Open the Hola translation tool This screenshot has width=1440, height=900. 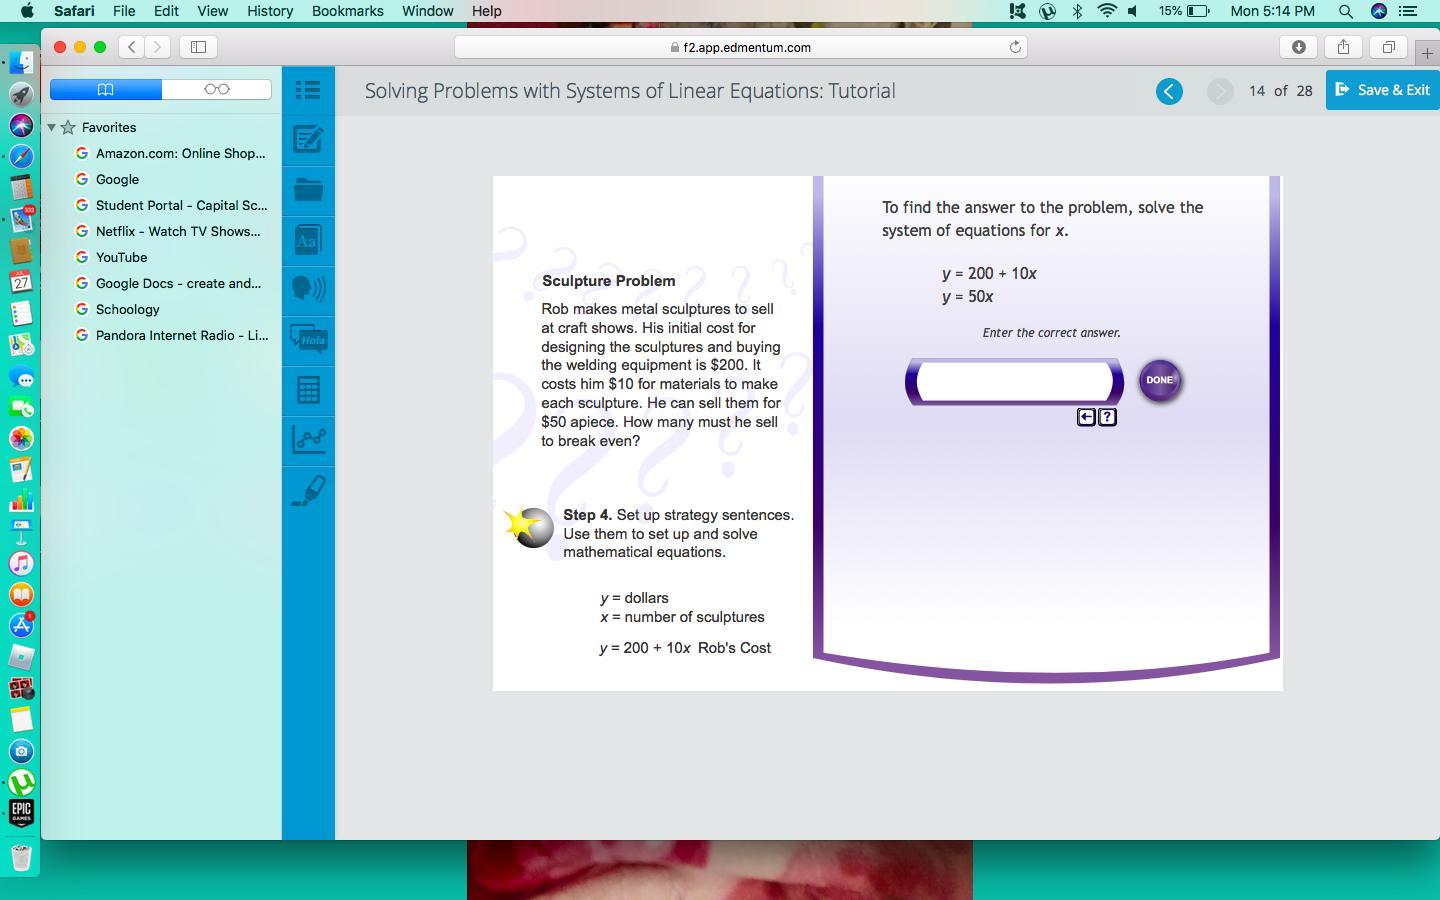point(308,339)
